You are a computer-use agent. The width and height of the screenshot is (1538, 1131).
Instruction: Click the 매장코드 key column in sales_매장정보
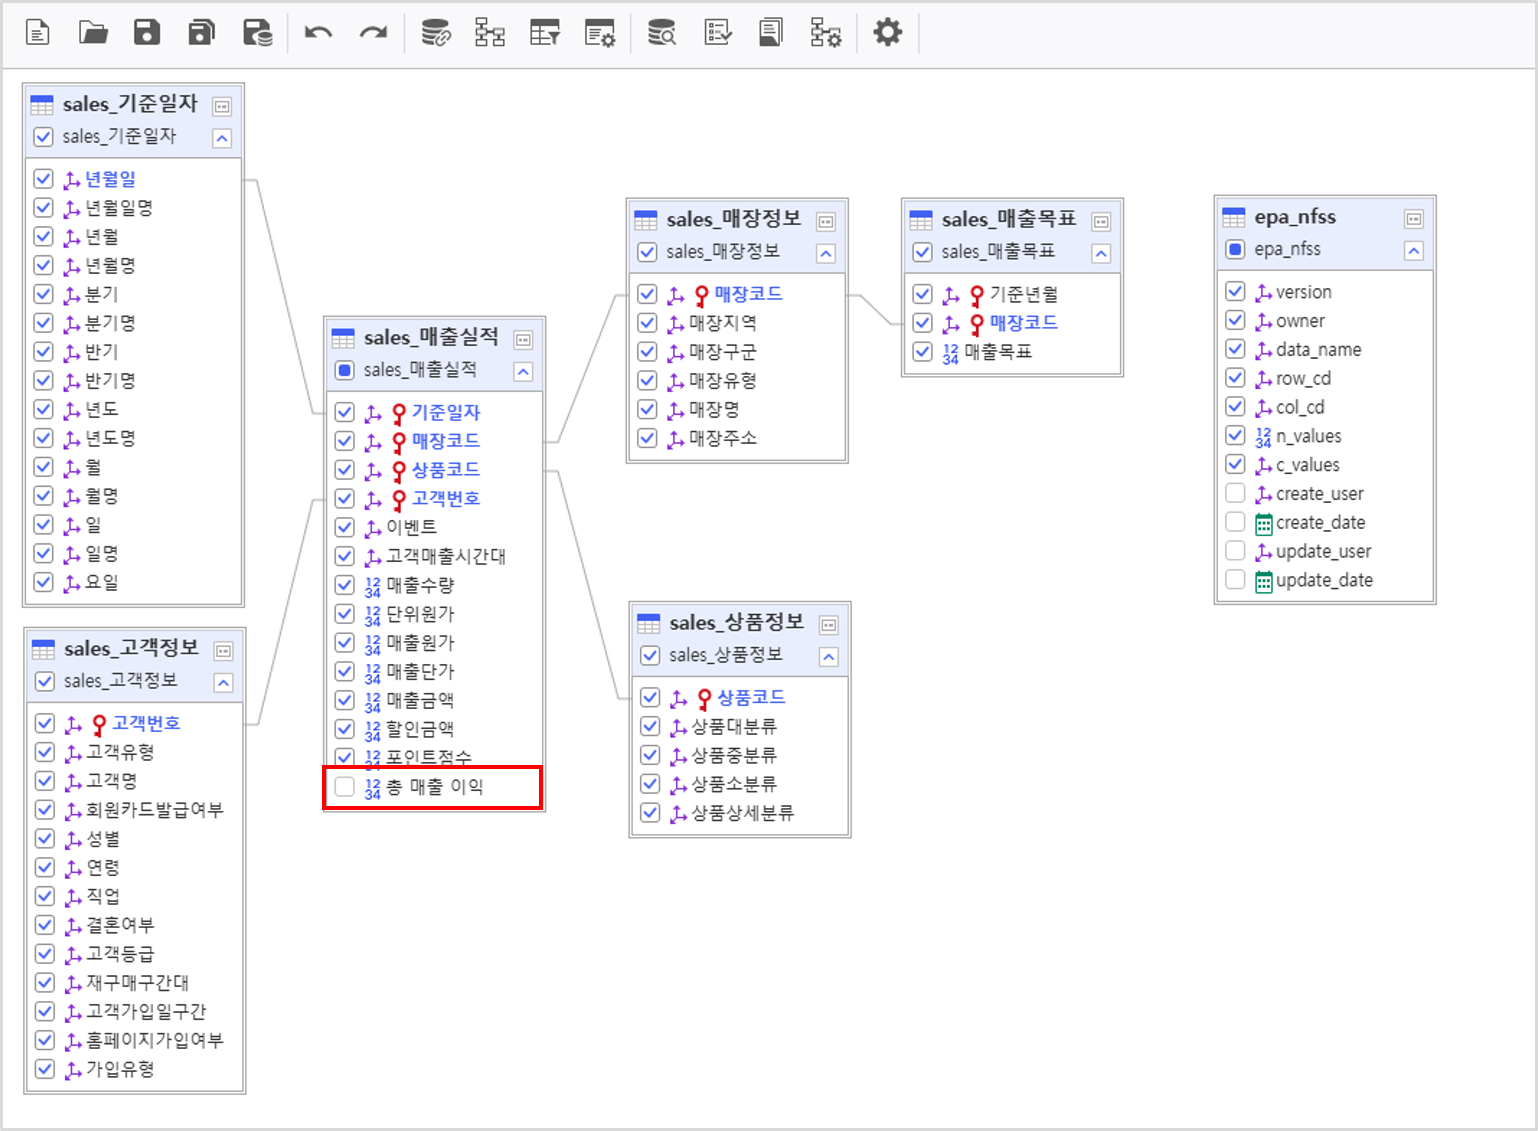tap(749, 294)
